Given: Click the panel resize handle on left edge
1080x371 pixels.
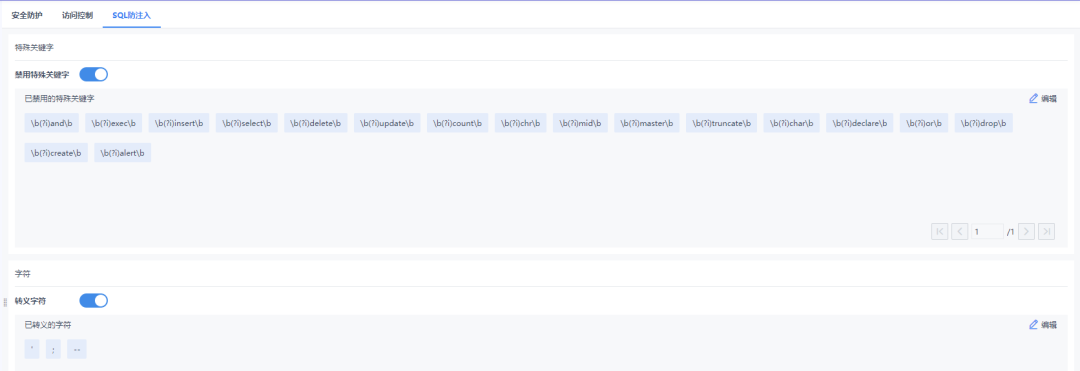Looking at the screenshot, I should [x=5, y=302].
